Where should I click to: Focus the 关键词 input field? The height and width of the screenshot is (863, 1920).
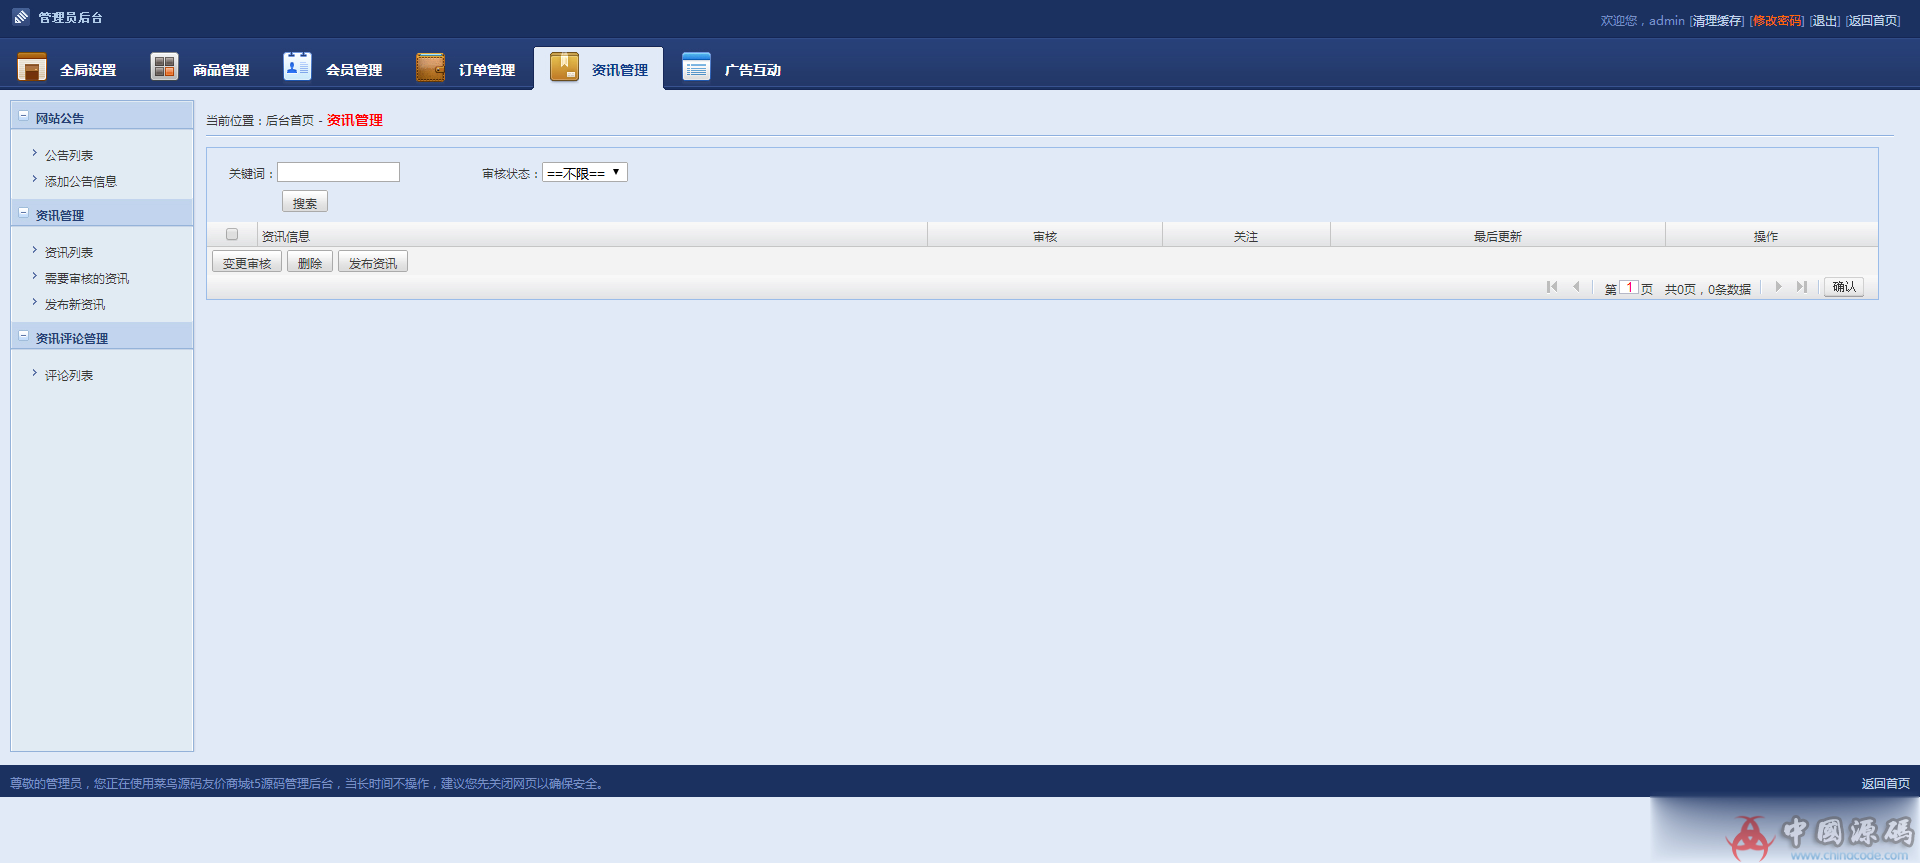(x=338, y=173)
